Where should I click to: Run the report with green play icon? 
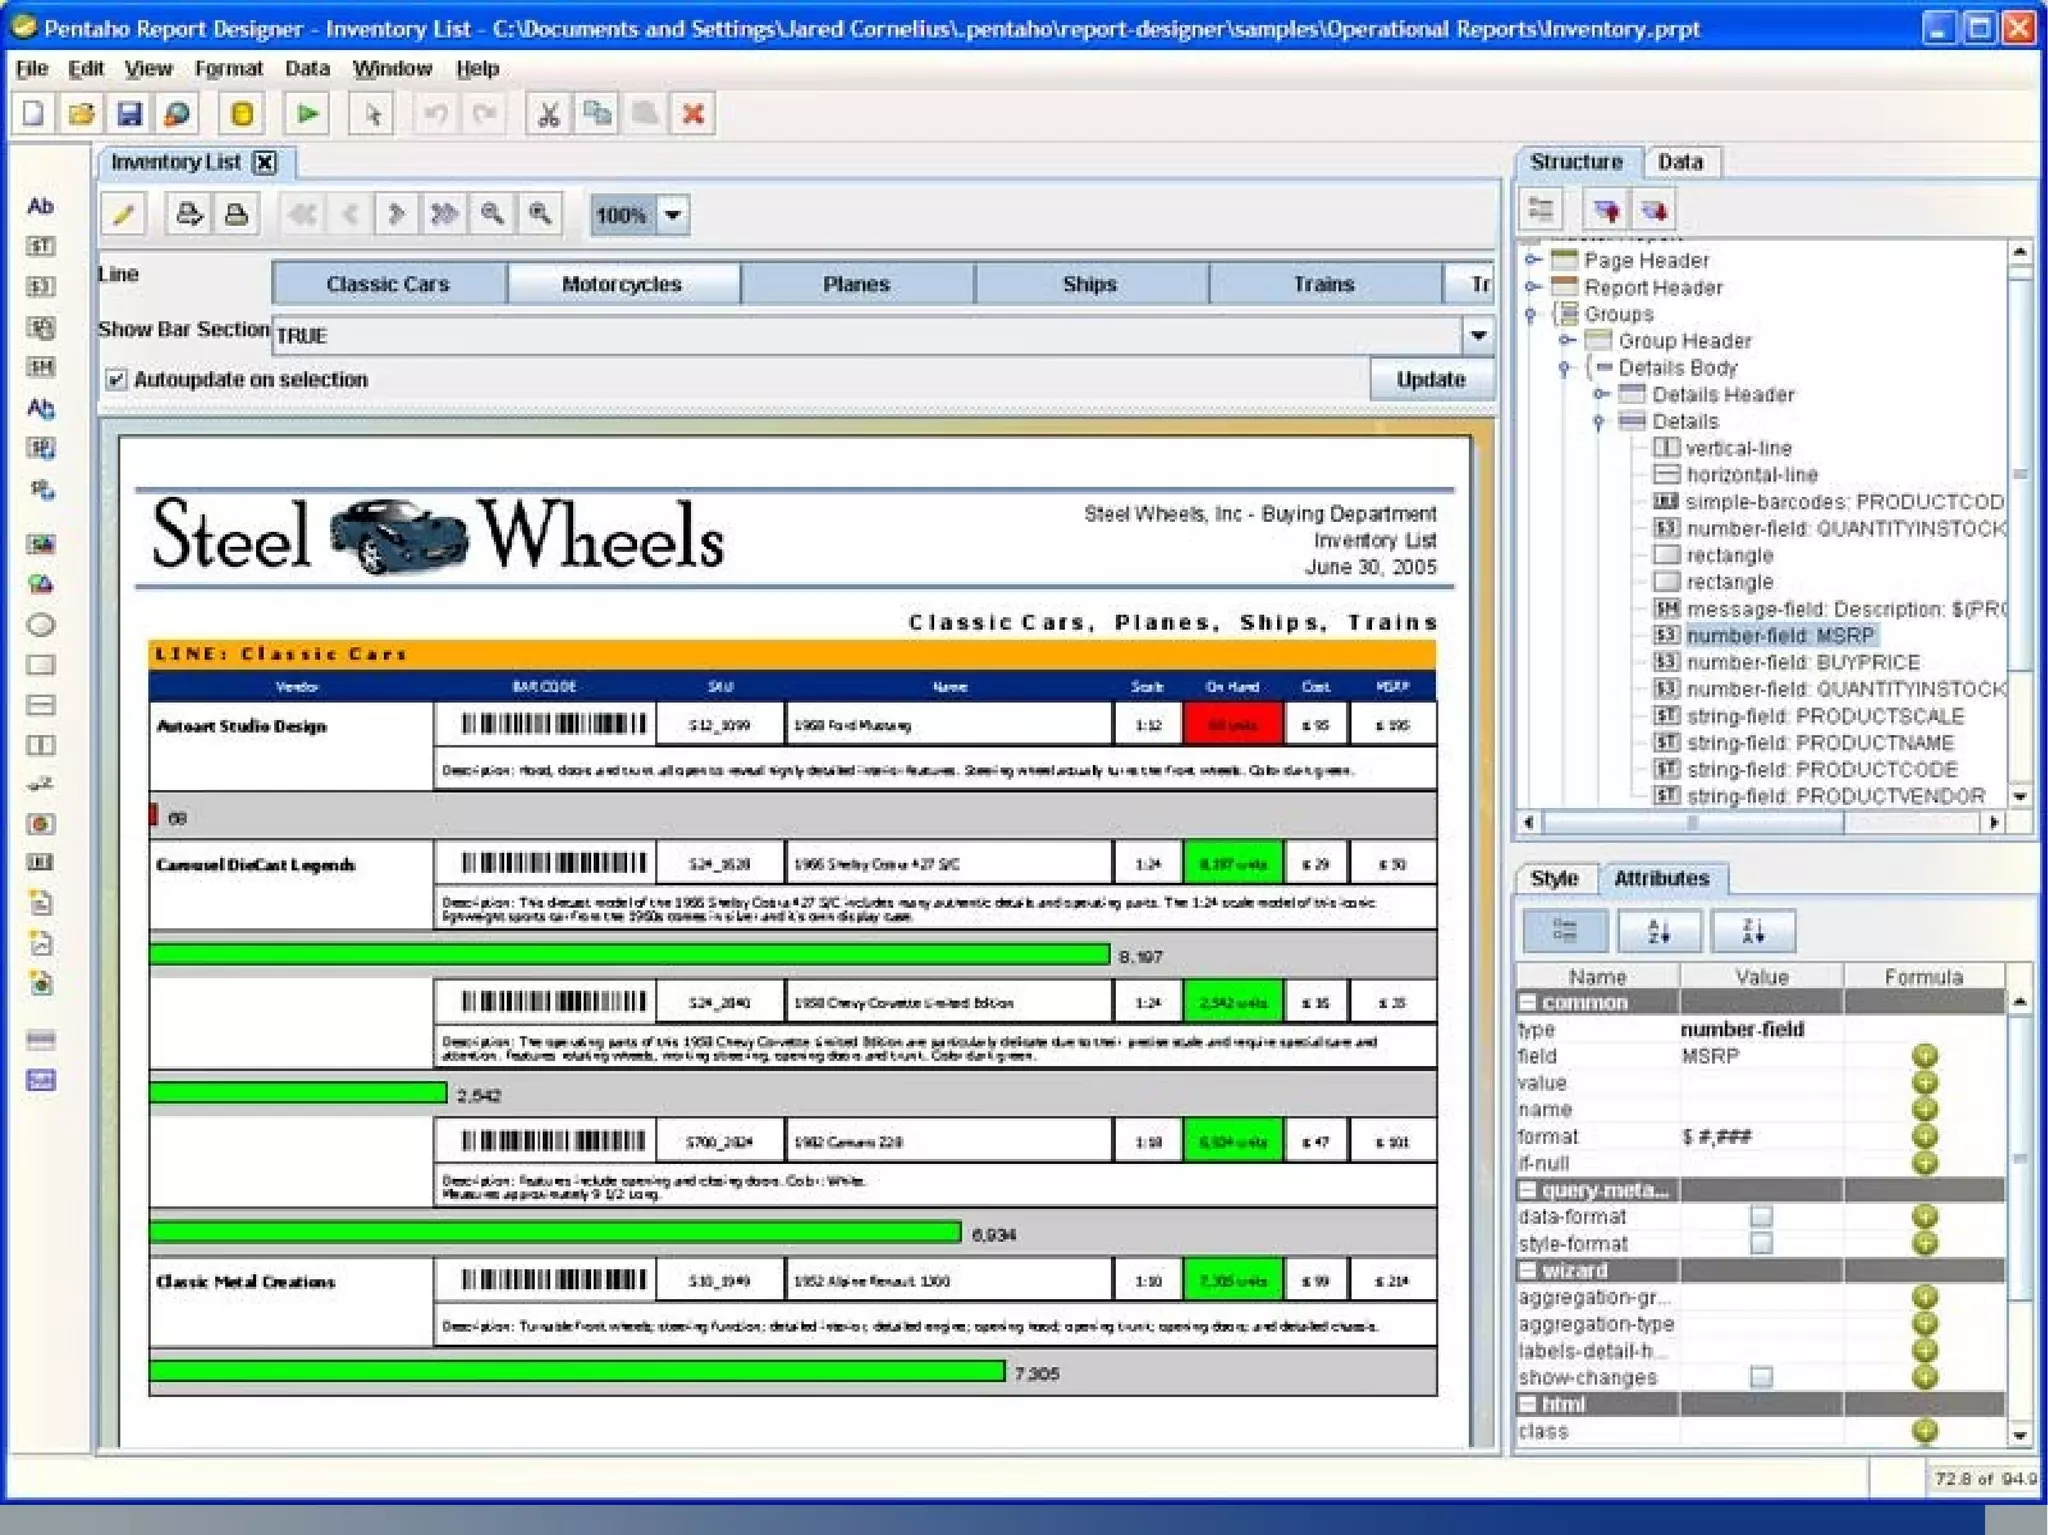[307, 114]
